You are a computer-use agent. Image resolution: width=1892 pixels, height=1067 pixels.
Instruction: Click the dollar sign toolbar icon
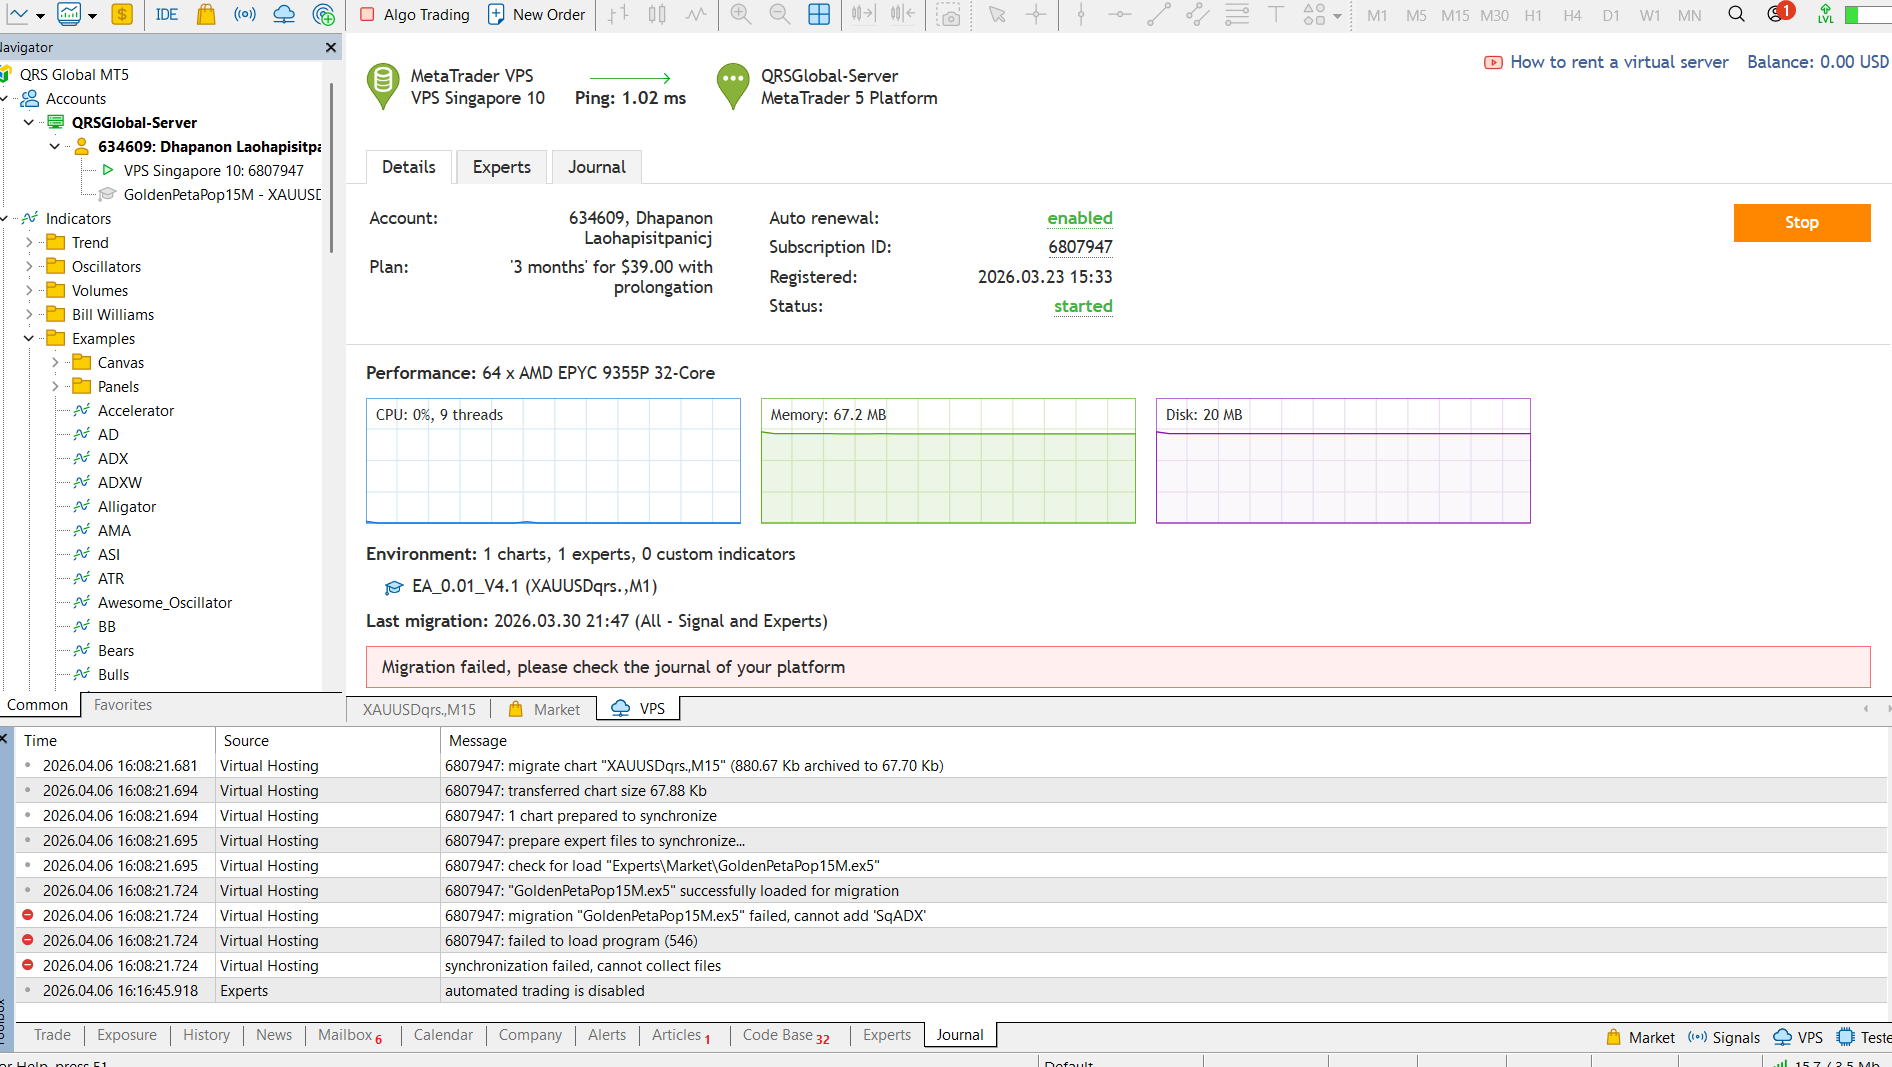tap(122, 14)
